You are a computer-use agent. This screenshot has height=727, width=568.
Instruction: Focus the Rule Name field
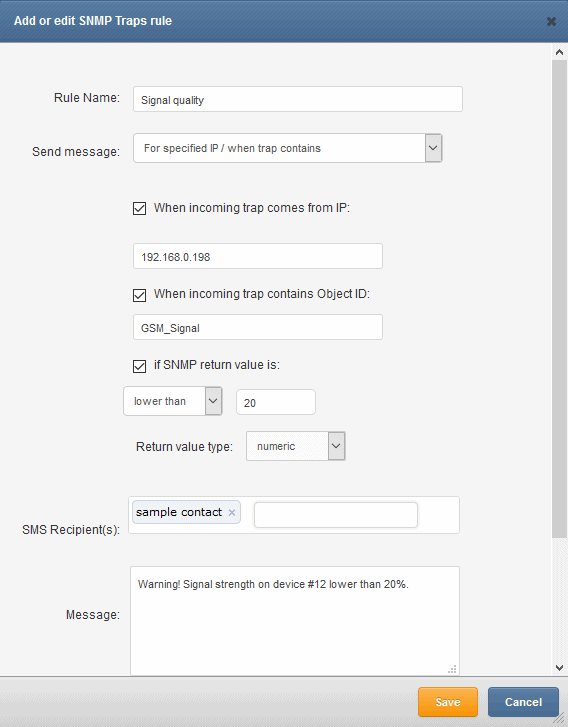(x=298, y=99)
